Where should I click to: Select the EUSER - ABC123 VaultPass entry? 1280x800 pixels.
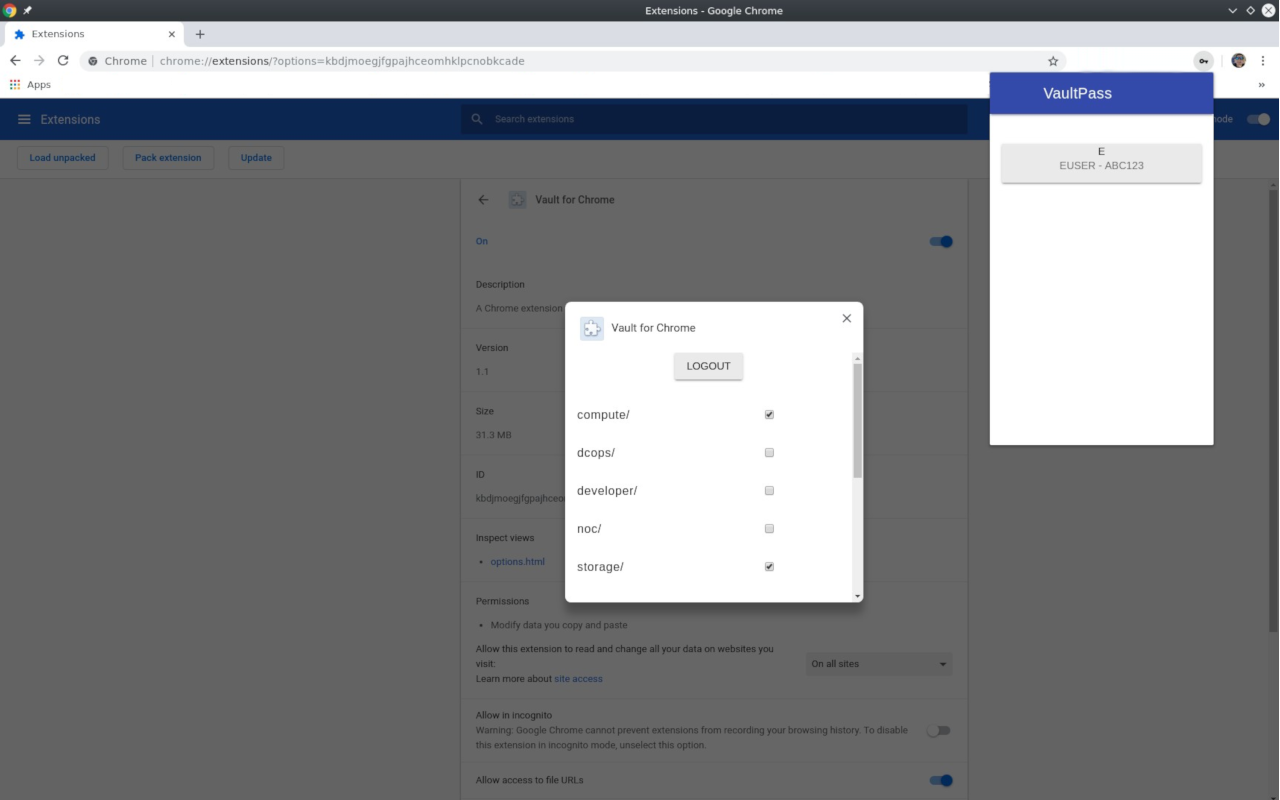click(1101, 163)
